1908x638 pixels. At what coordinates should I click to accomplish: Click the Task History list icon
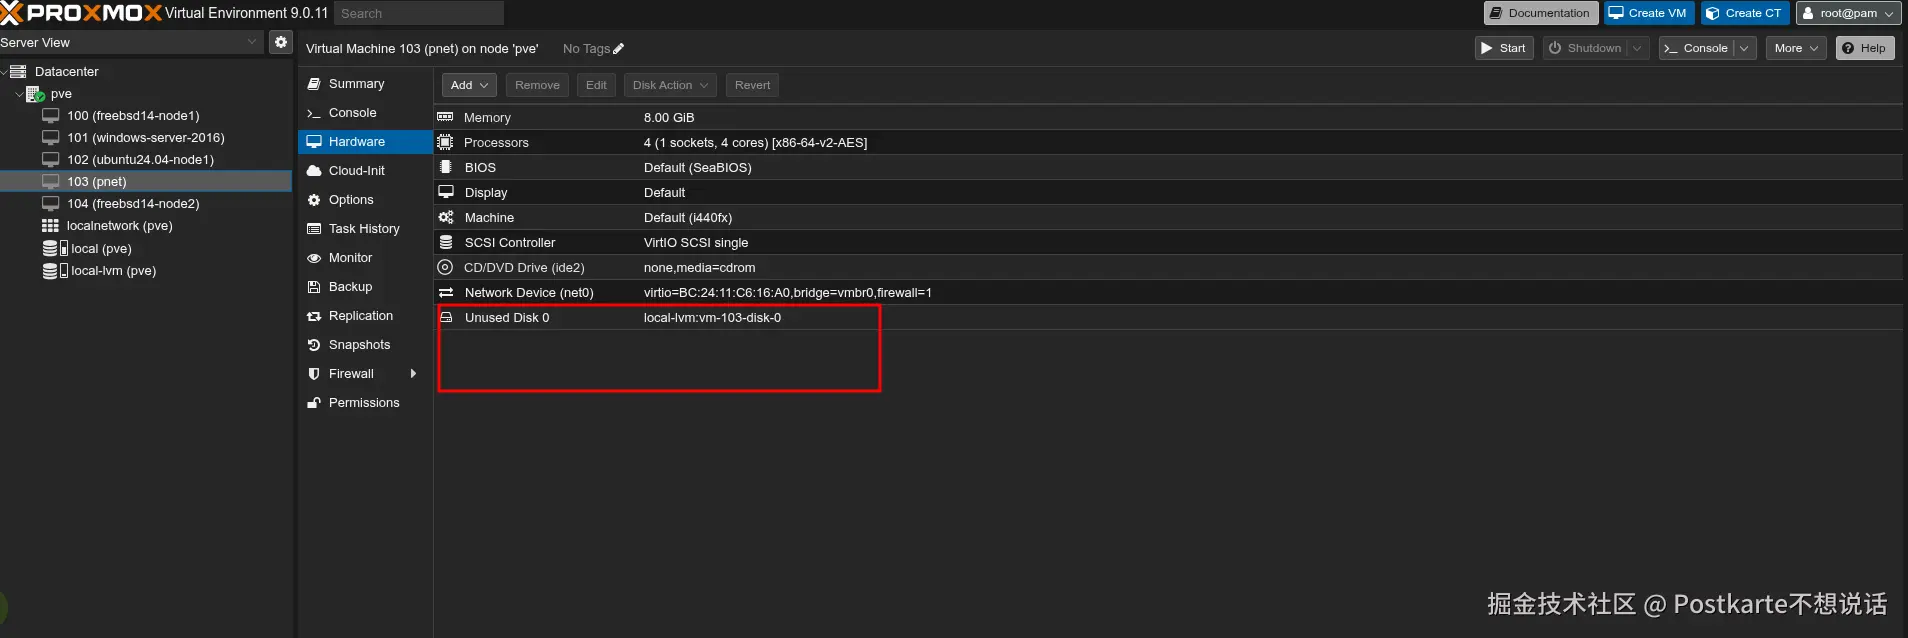pyautogui.click(x=314, y=229)
